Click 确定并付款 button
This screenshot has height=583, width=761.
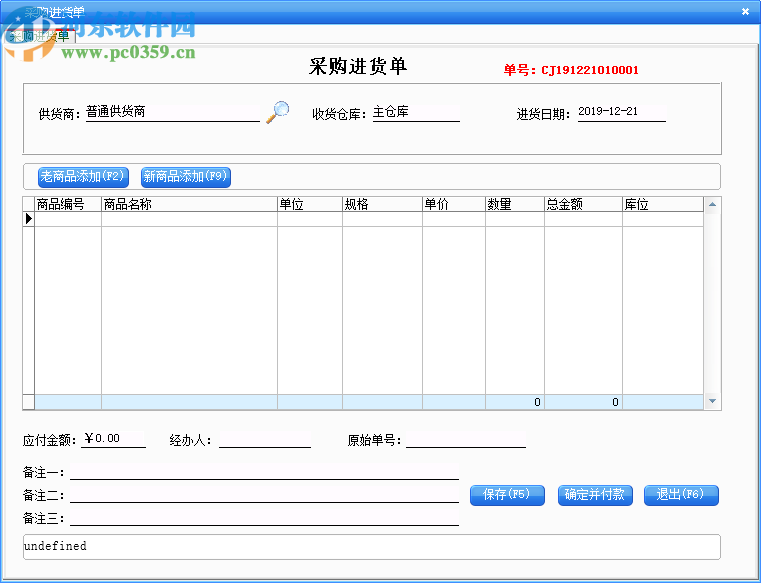[x=595, y=495]
